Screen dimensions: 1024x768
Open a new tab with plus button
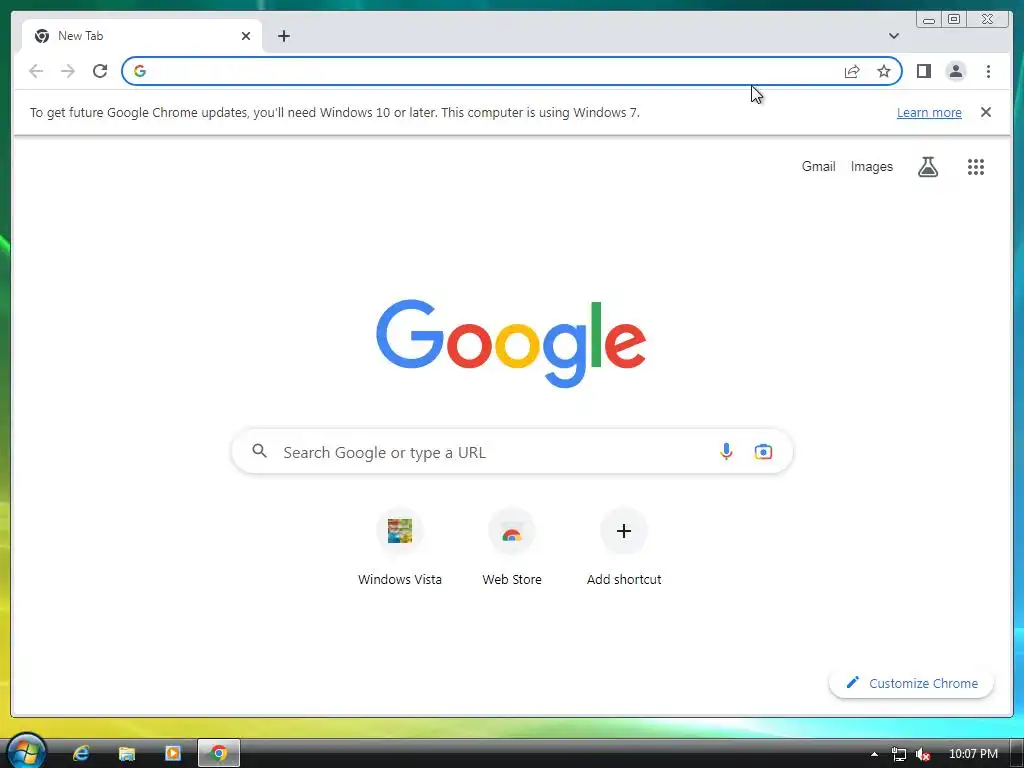pyautogui.click(x=283, y=36)
